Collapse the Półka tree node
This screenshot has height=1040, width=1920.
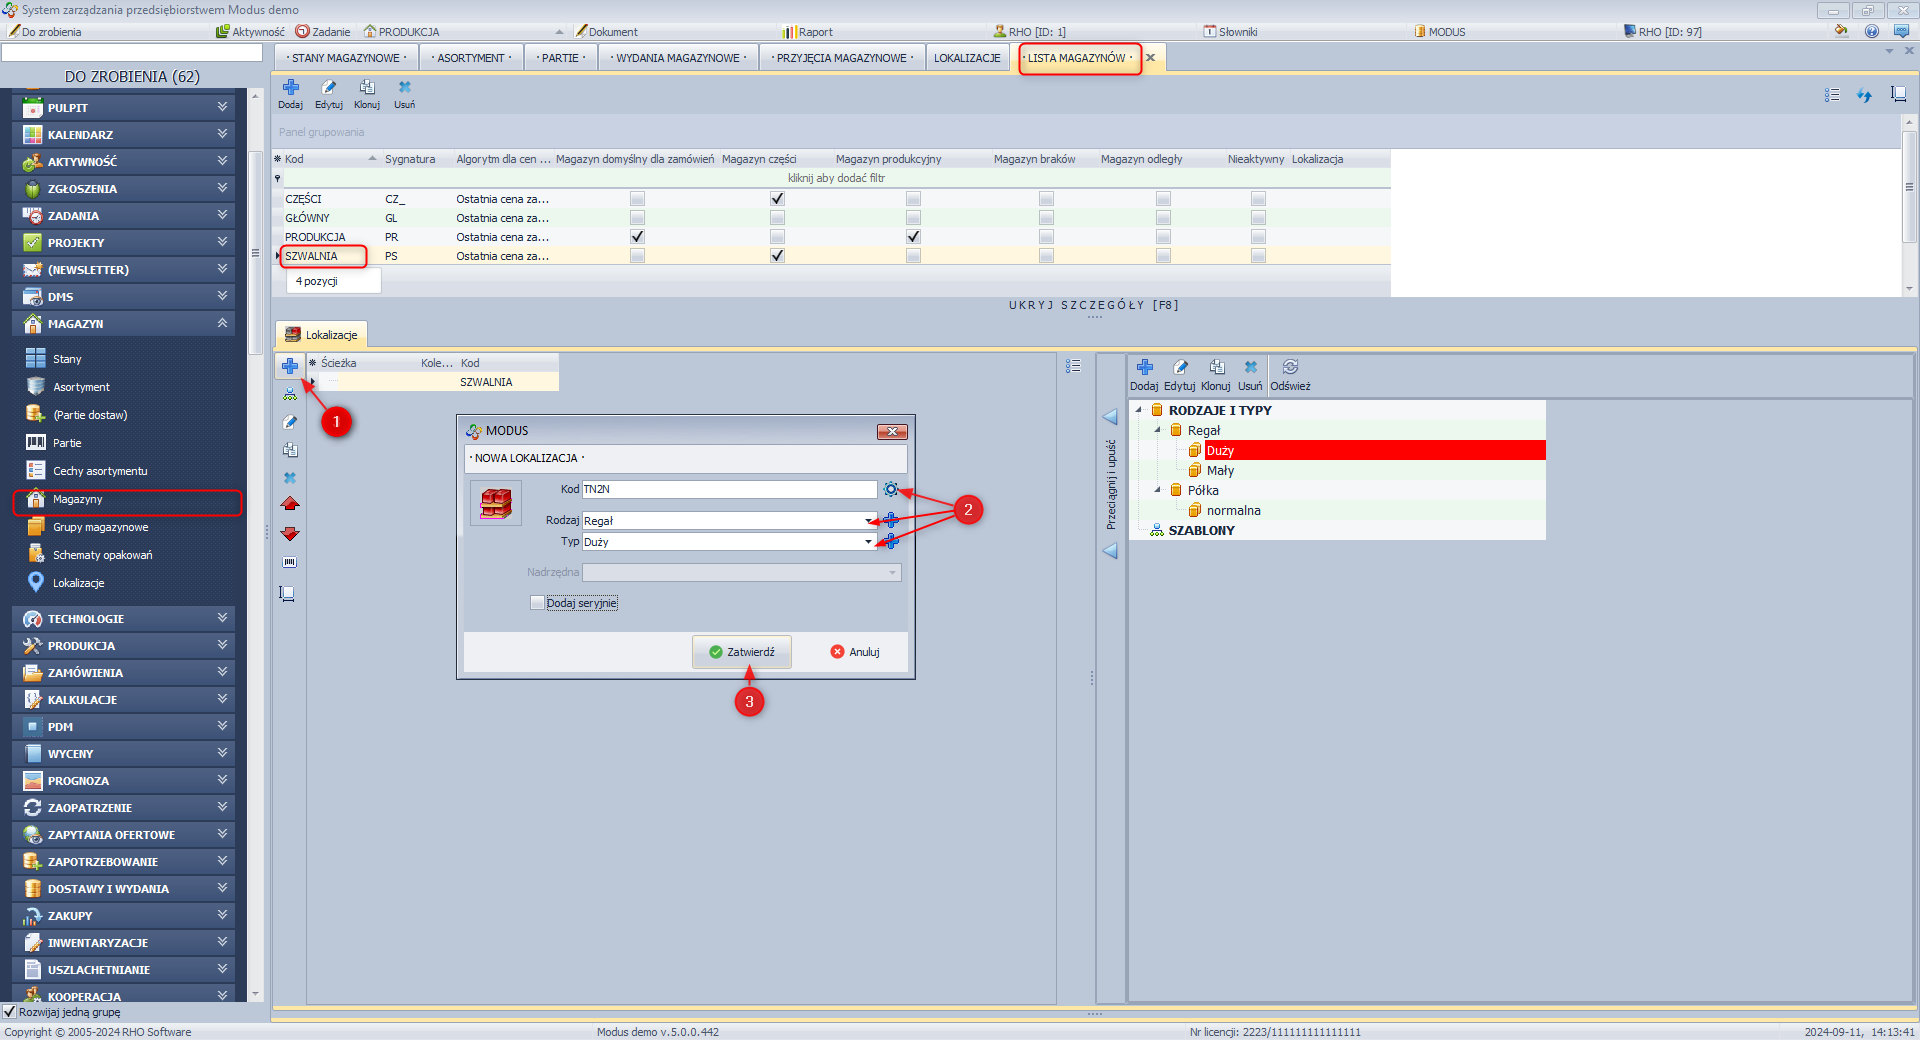point(1158,490)
